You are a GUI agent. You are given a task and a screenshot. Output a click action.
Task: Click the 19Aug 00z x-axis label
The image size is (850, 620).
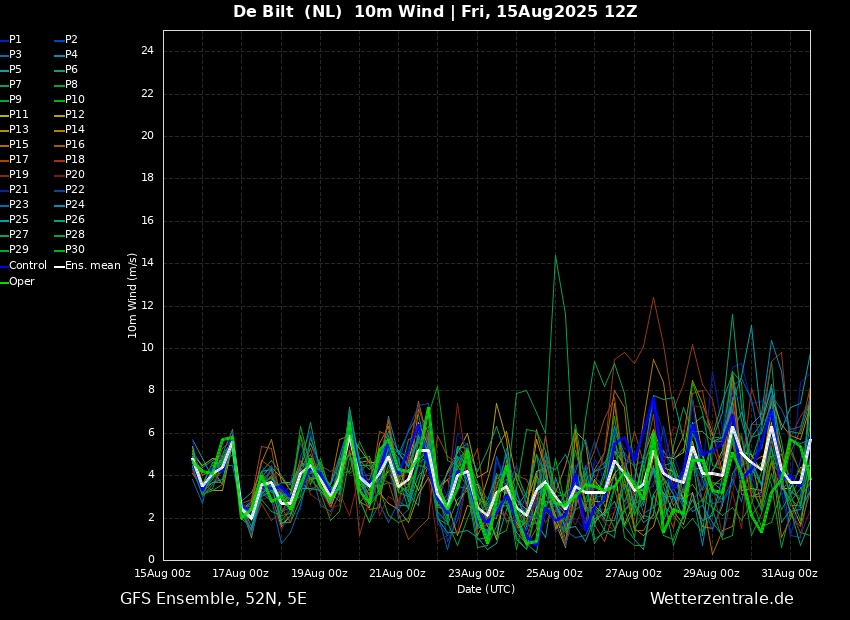click(319, 574)
